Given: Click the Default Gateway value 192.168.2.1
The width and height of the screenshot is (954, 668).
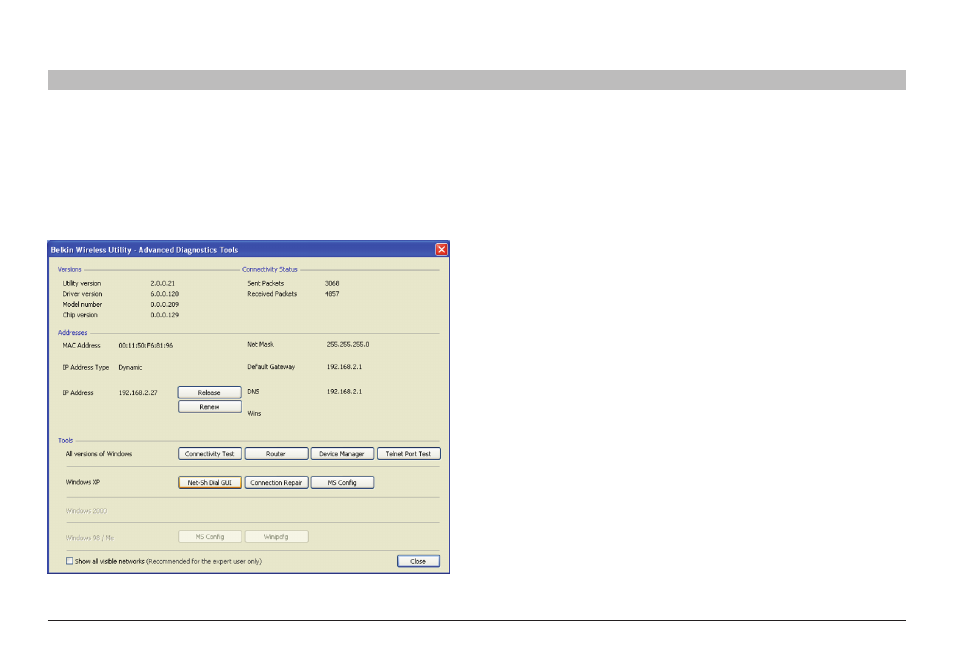Looking at the screenshot, I should pyautogui.click(x=344, y=367).
